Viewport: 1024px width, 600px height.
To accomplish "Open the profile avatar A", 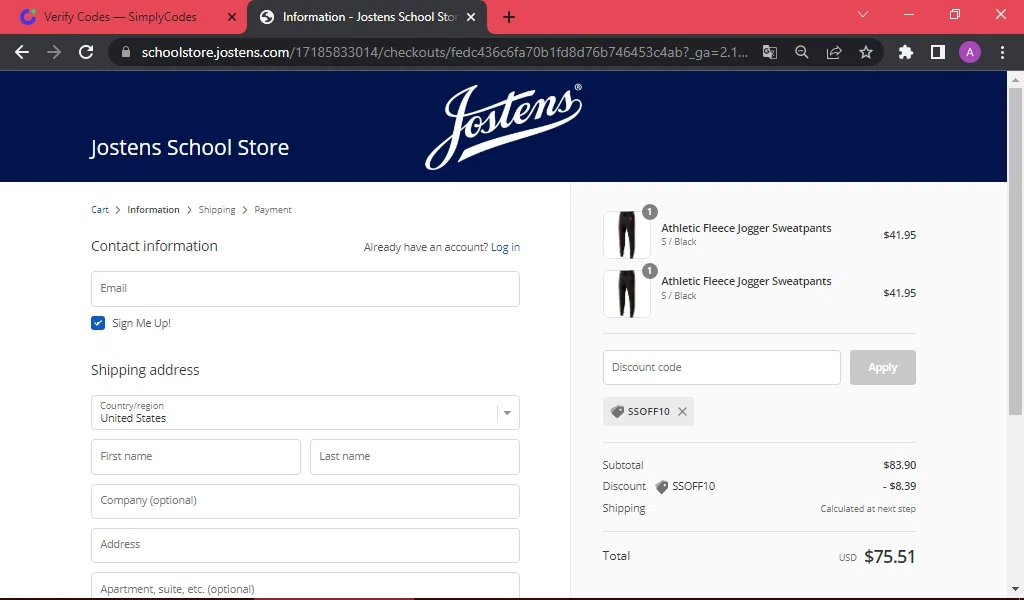I will (x=970, y=52).
